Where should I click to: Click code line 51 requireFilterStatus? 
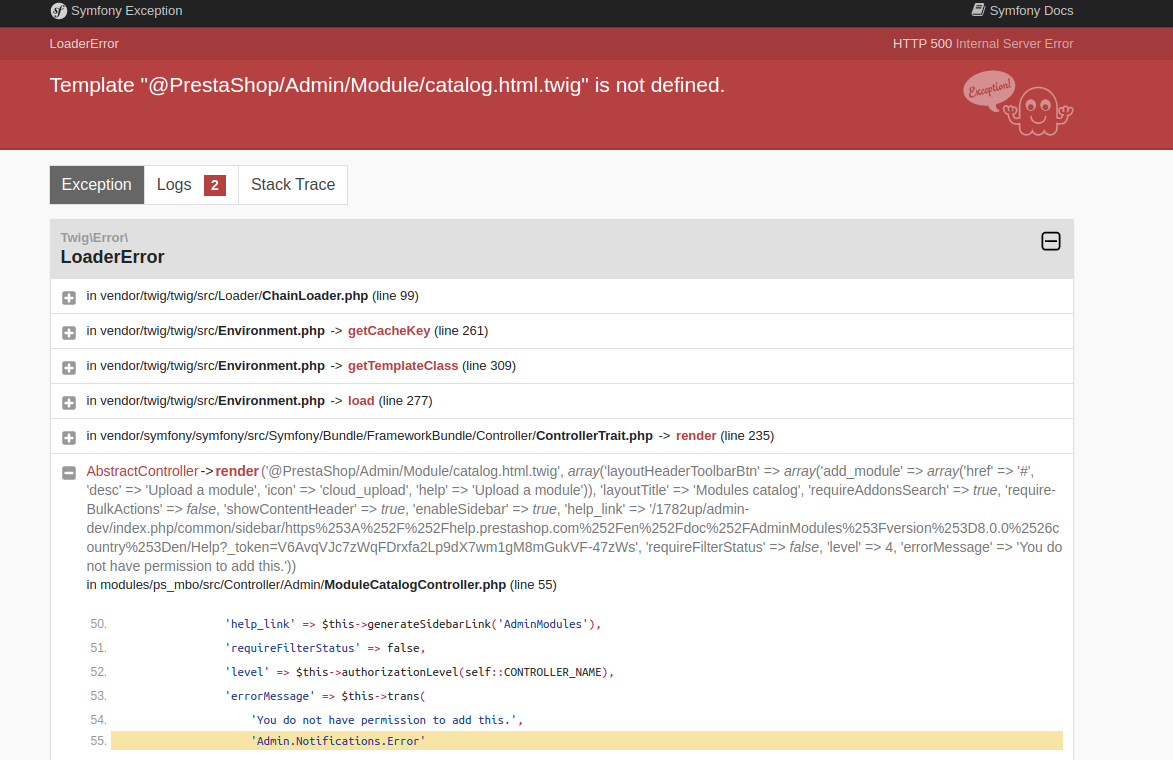pyautogui.click(x=325, y=648)
